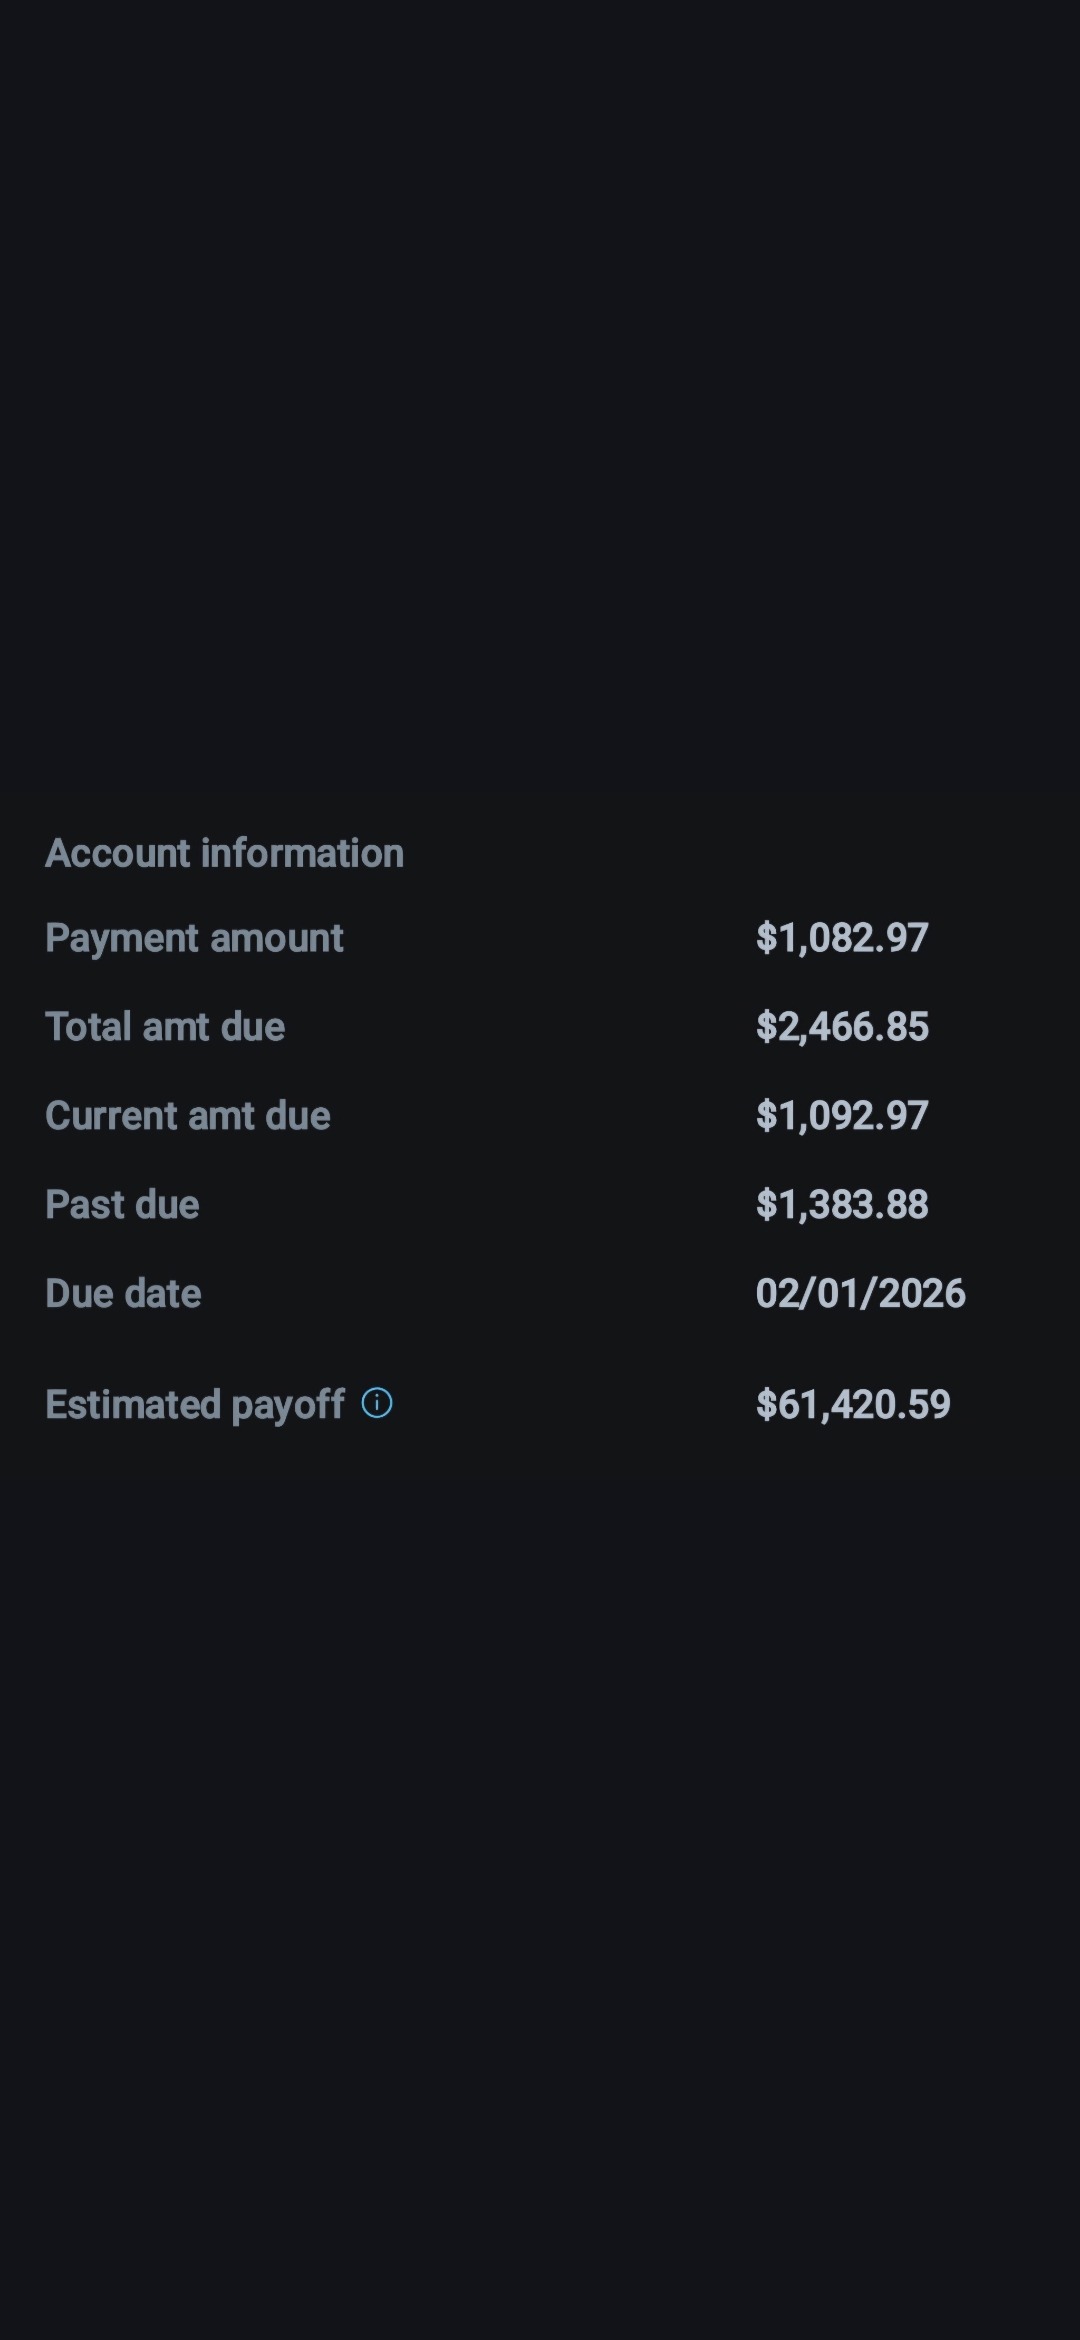Click the amount beside Past due

[842, 1205]
